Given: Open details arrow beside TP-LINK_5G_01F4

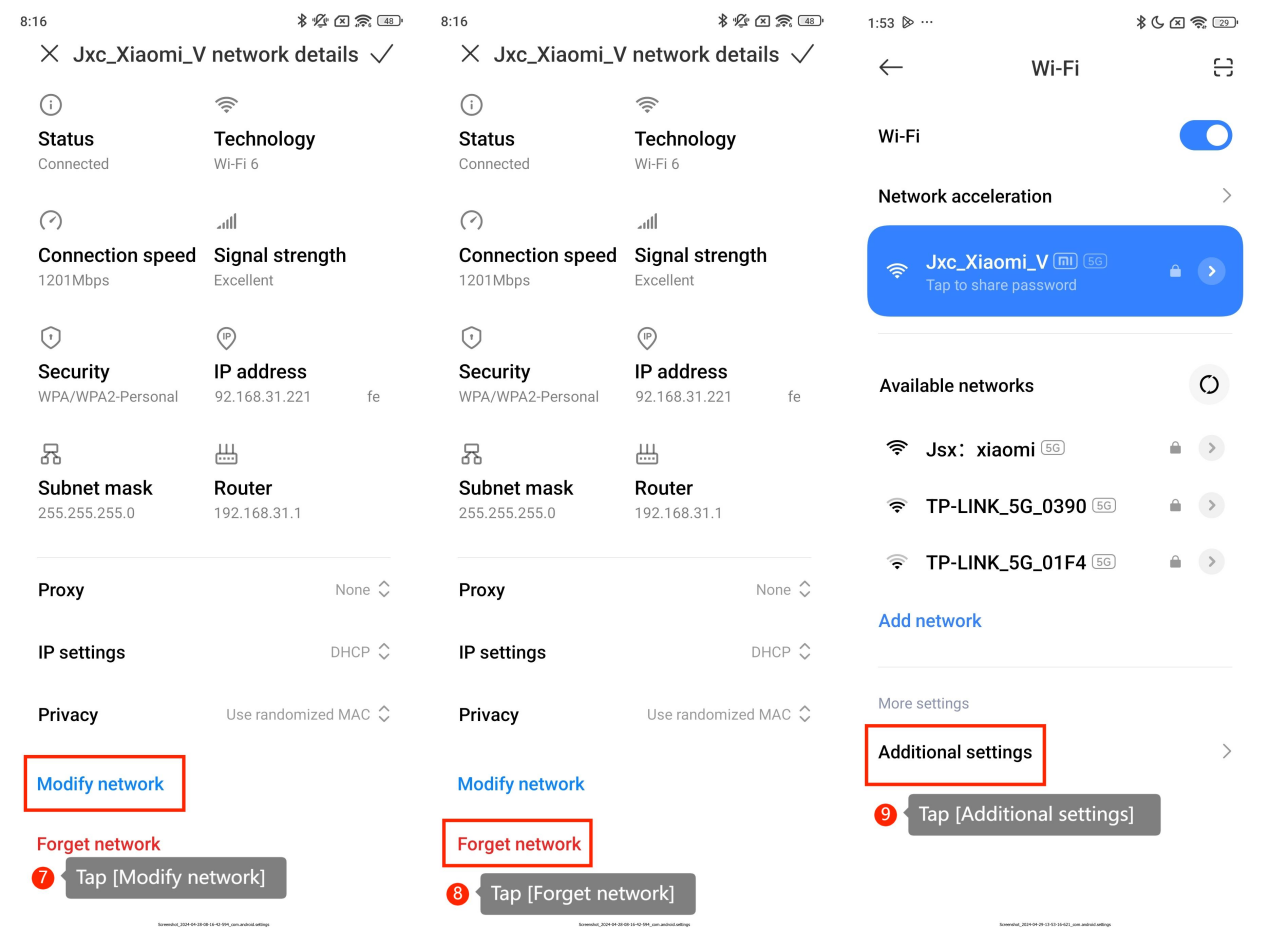Looking at the screenshot, I should [1211, 561].
